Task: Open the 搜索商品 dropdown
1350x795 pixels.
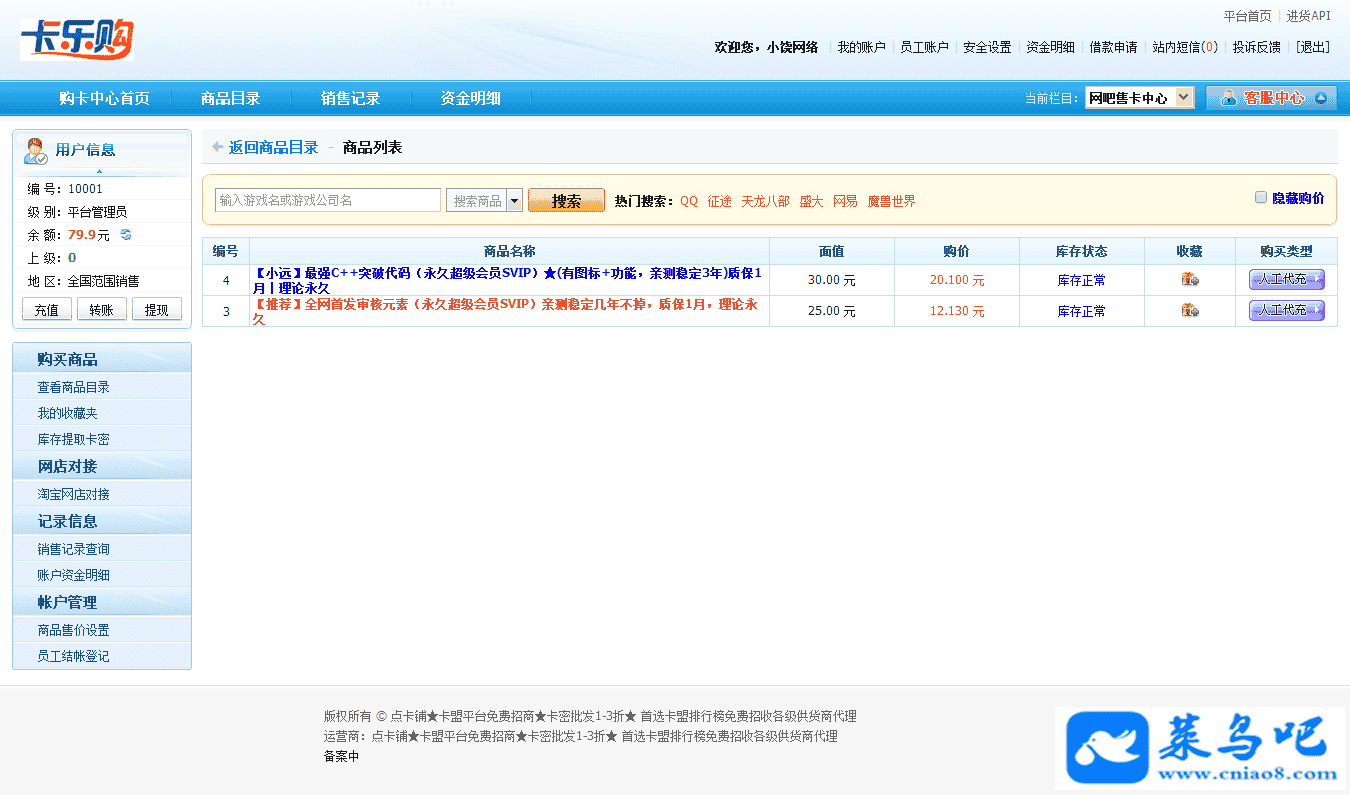Action: coord(514,200)
